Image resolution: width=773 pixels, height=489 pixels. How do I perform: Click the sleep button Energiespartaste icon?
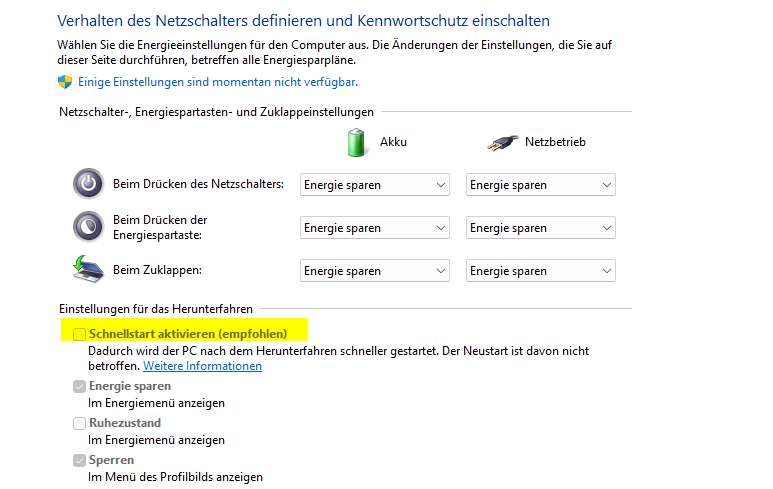(88, 227)
